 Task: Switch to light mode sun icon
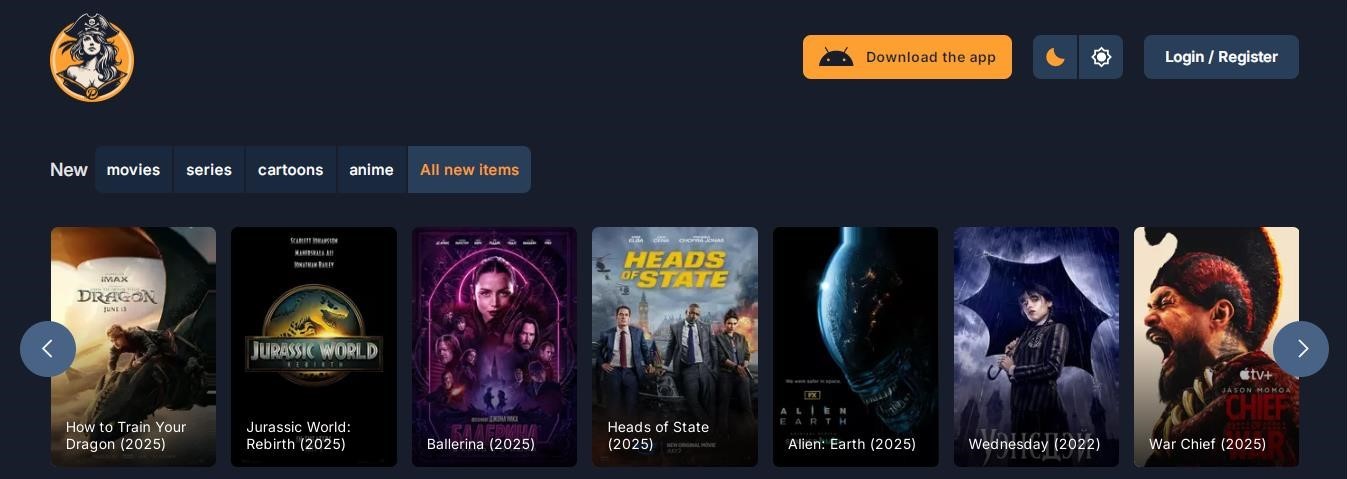1101,57
